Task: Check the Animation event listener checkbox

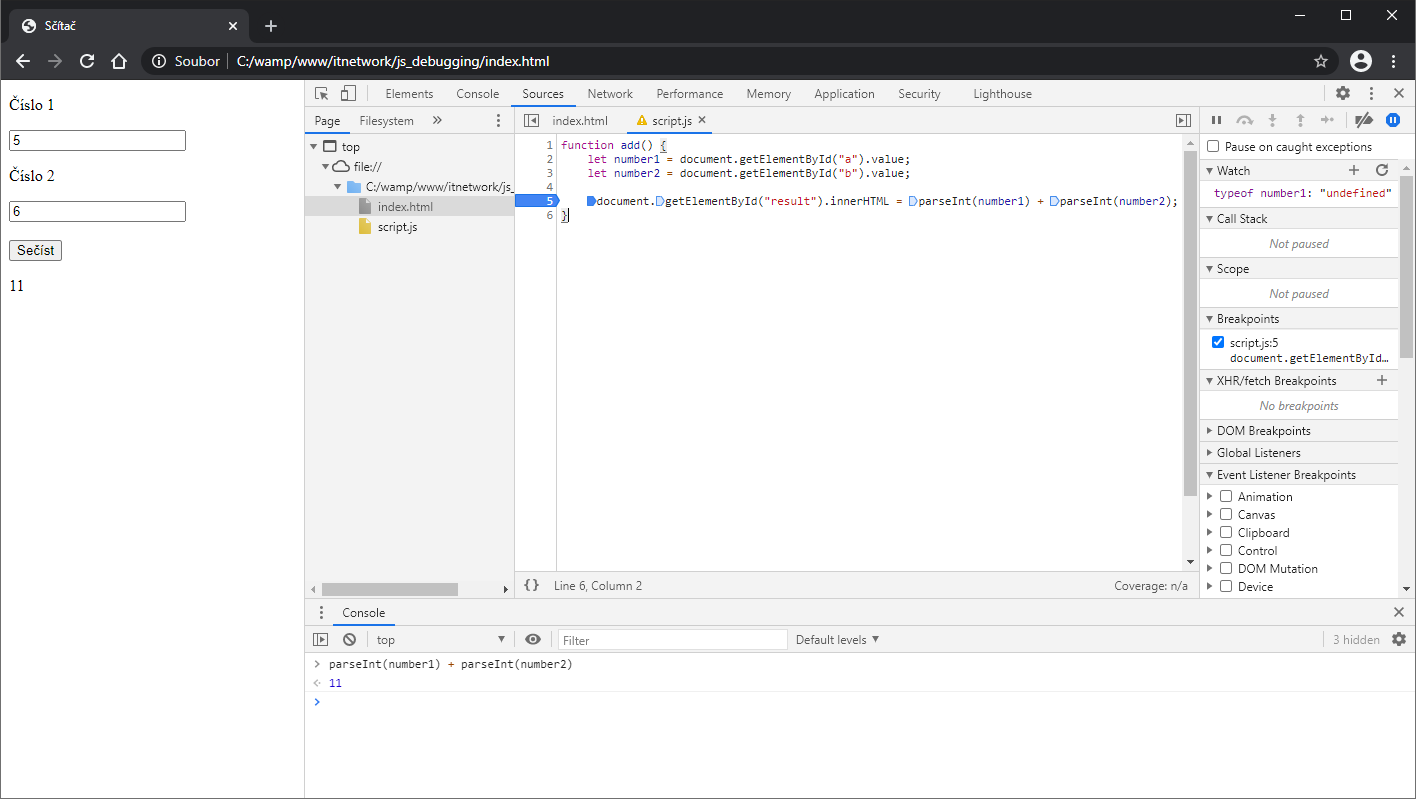Action: coord(1226,497)
